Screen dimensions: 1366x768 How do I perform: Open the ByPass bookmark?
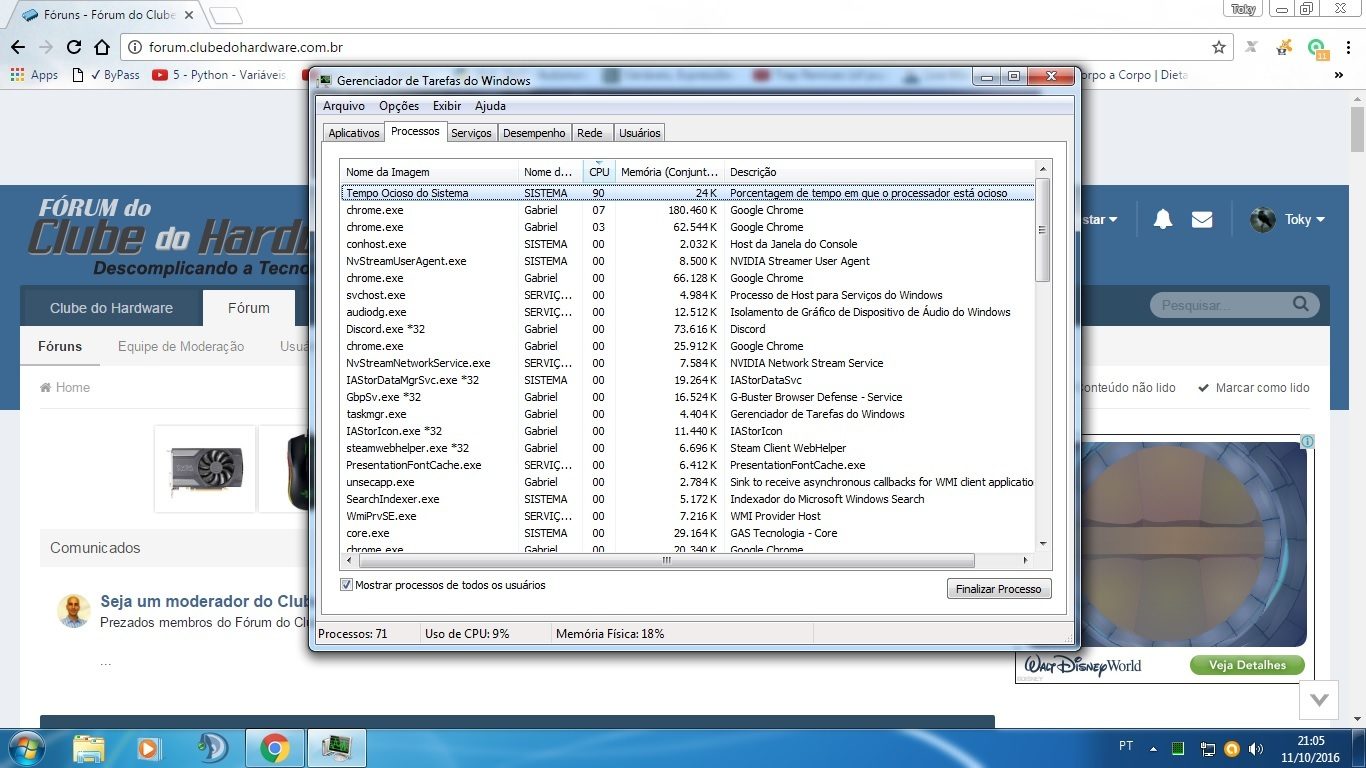pyautogui.click(x=106, y=75)
